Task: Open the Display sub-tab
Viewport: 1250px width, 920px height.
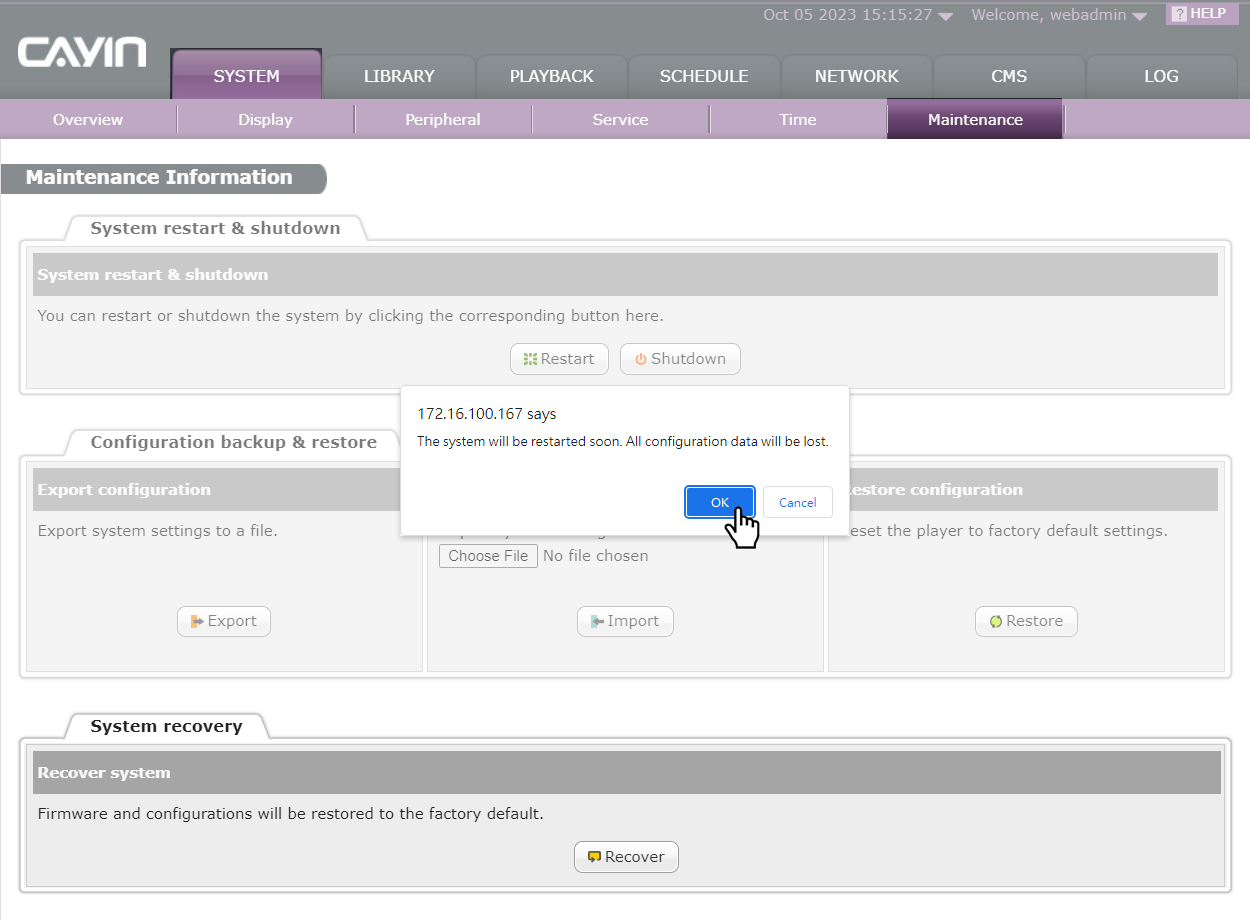Action: pyautogui.click(x=266, y=119)
